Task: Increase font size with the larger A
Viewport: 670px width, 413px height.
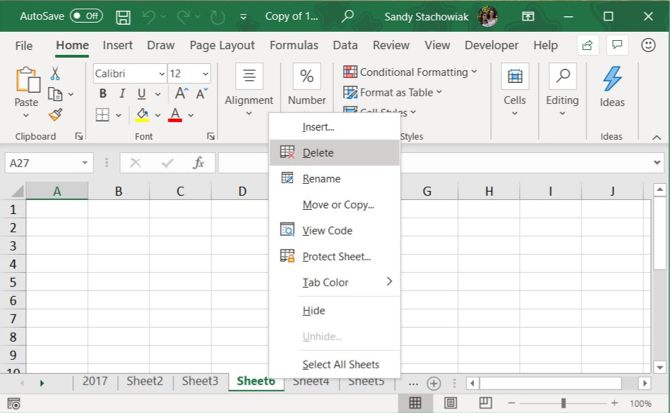Action: click(x=181, y=93)
